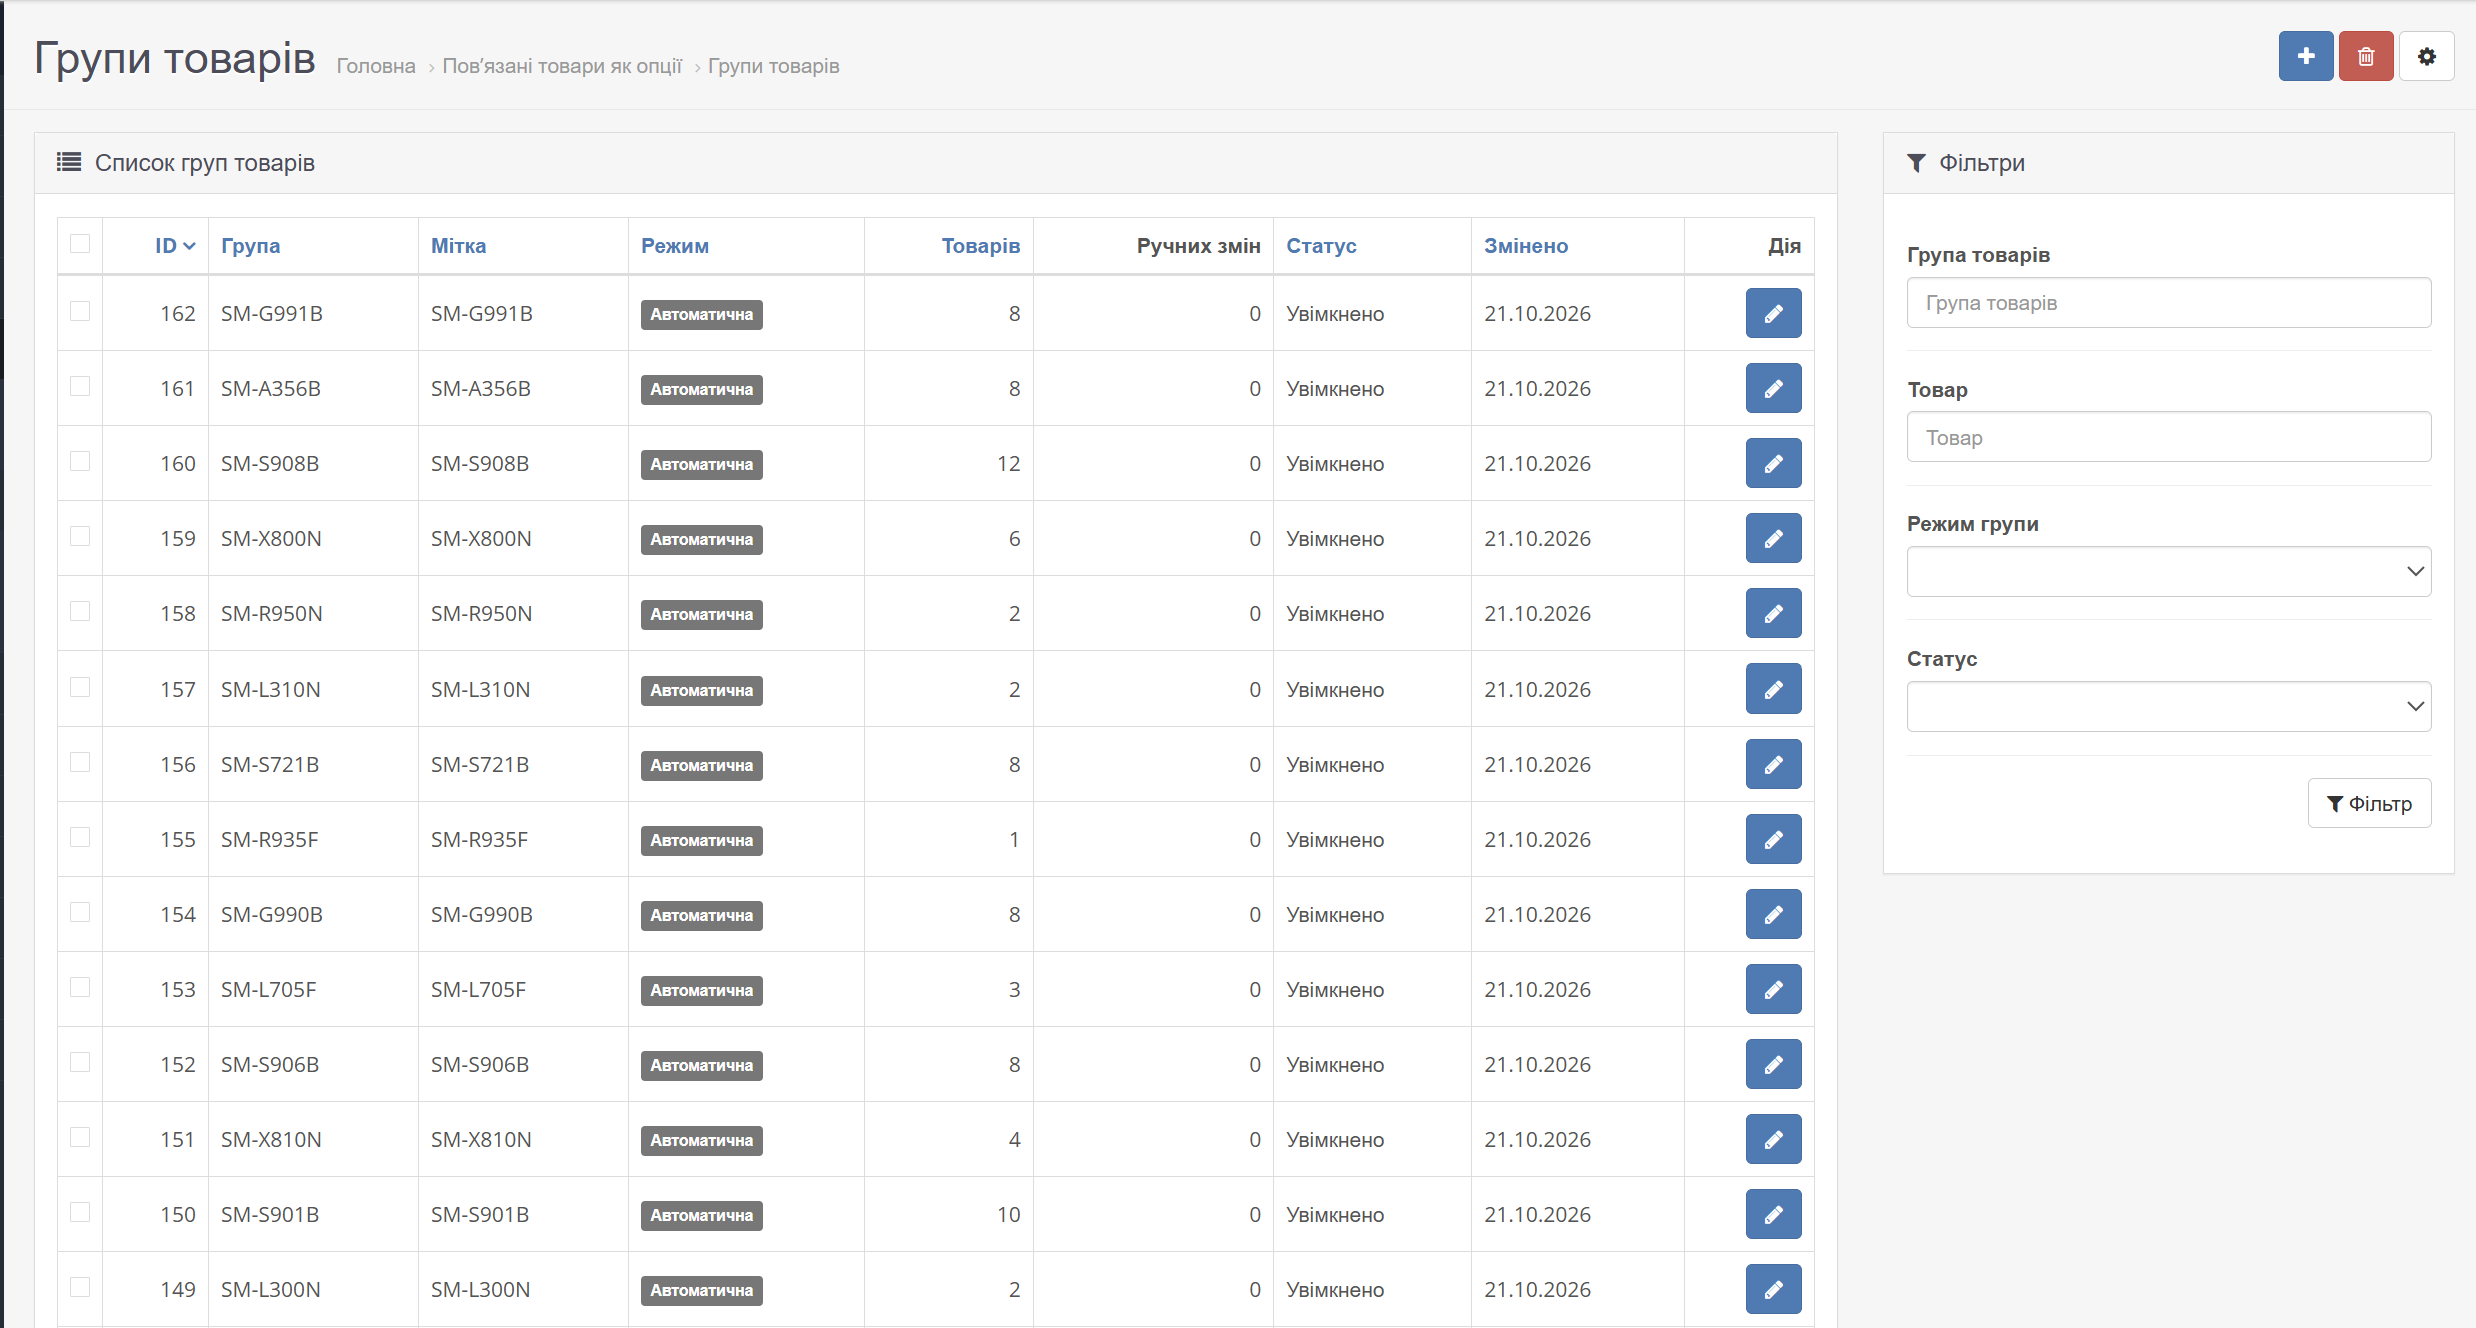Open Пов'язані товари як опції breadcrumb
2476x1328 pixels.
[x=562, y=66]
